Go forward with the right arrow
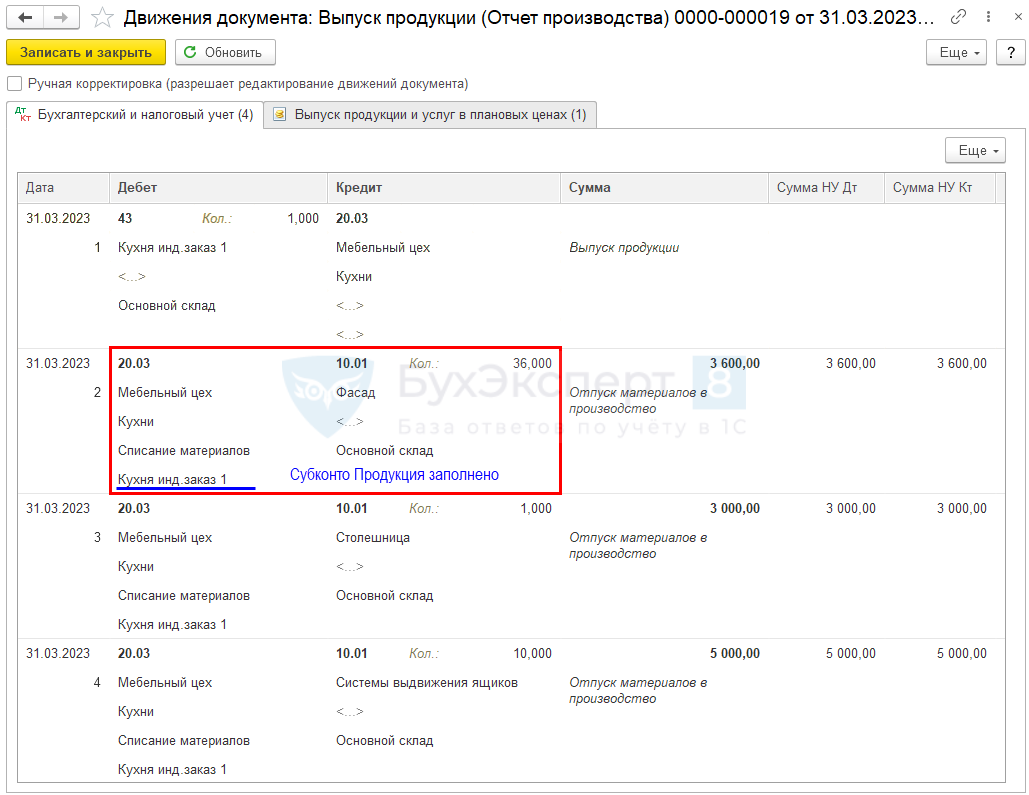 [61, 17]
